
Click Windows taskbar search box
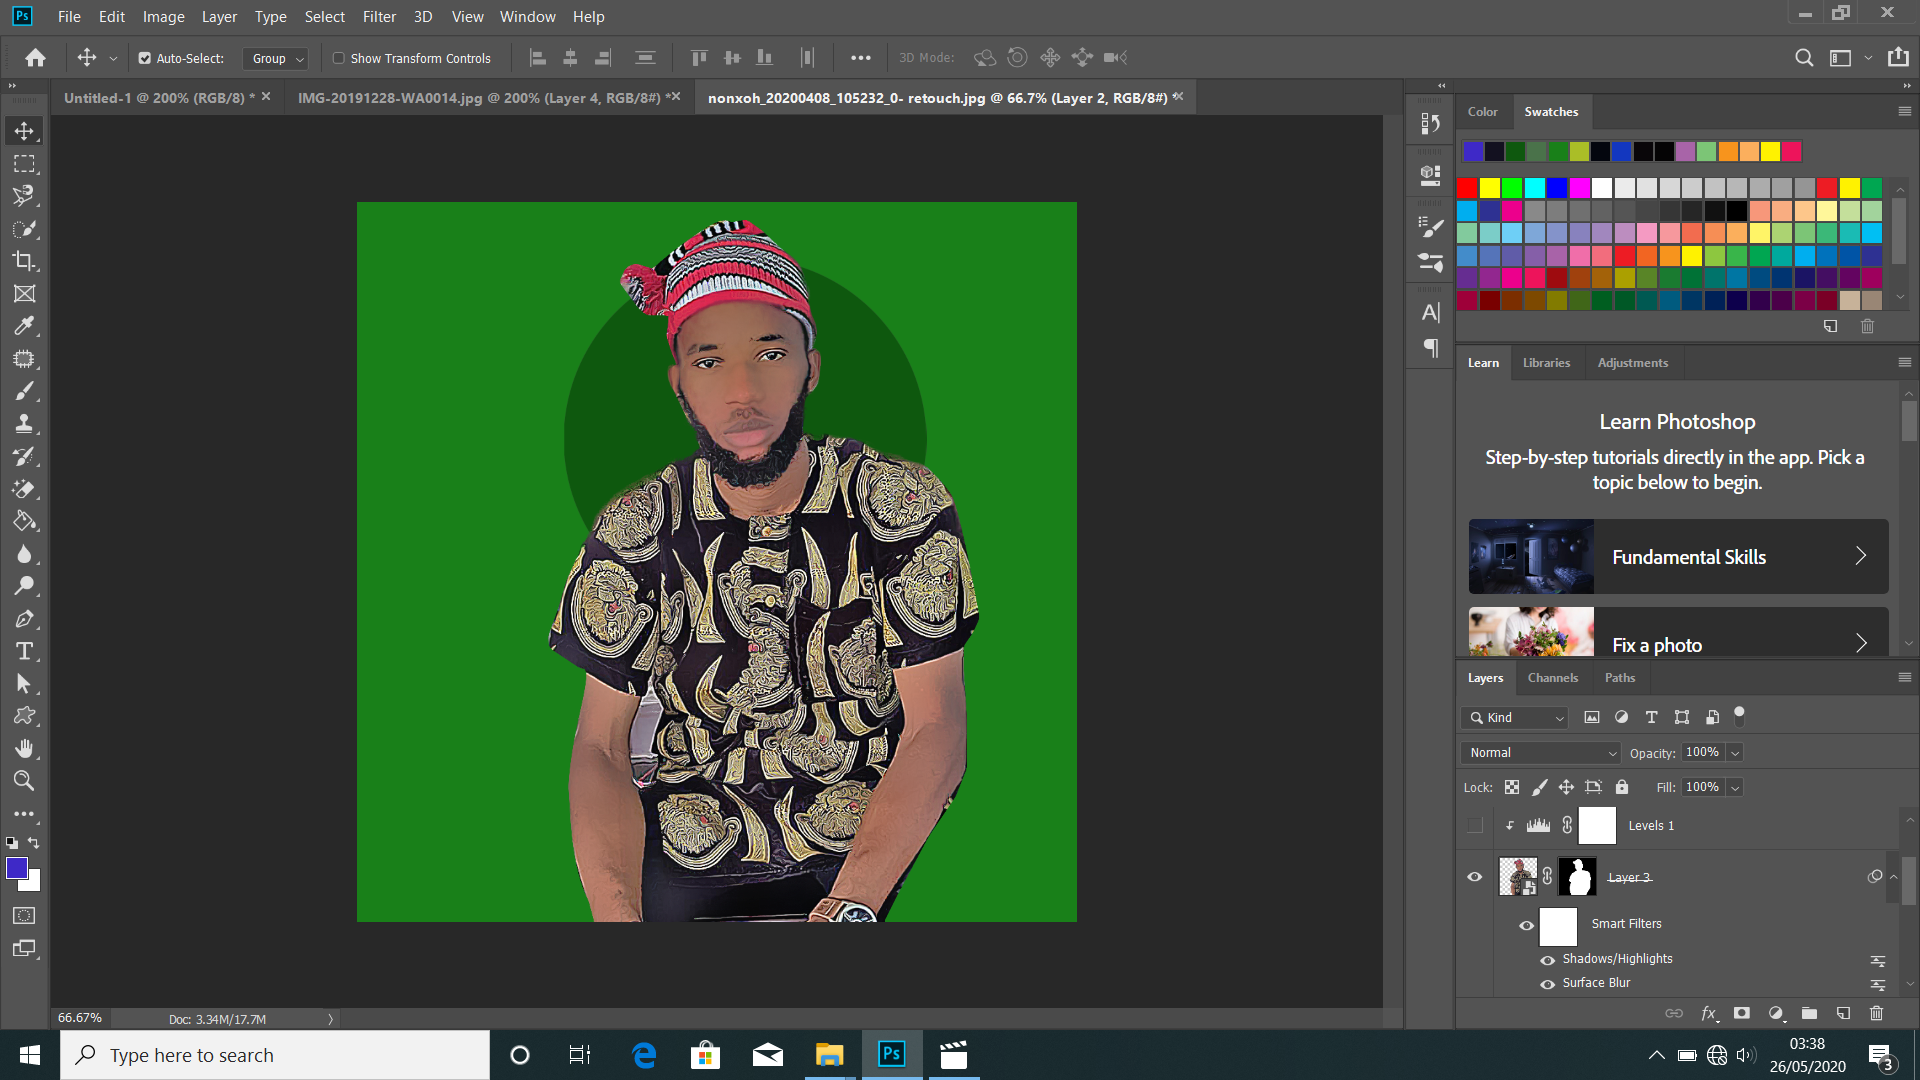(x=276, y=1055)
